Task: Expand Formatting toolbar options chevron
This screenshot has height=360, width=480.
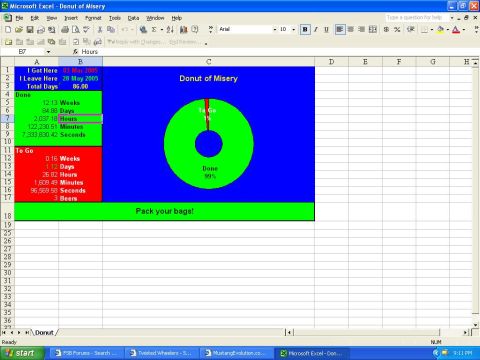Action: 476,30
